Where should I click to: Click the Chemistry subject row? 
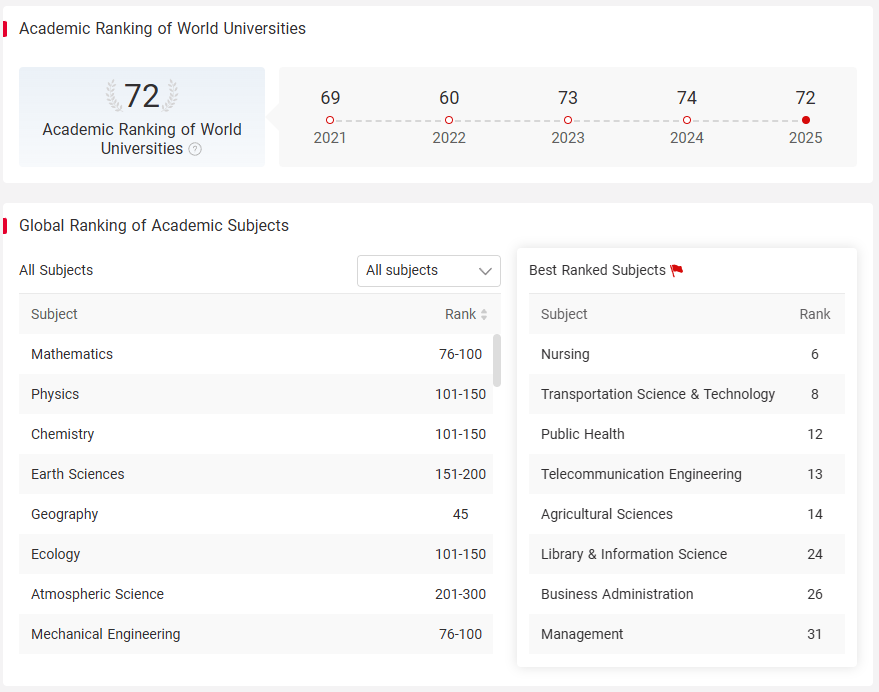tap(256, 434)
